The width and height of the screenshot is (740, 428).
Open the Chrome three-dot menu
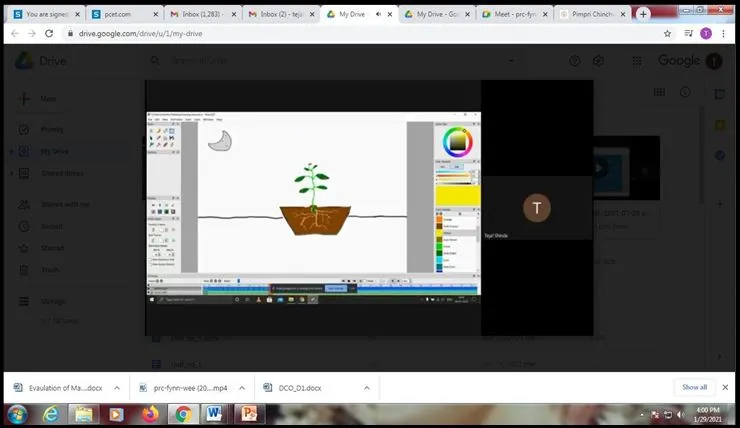(723, 34)
